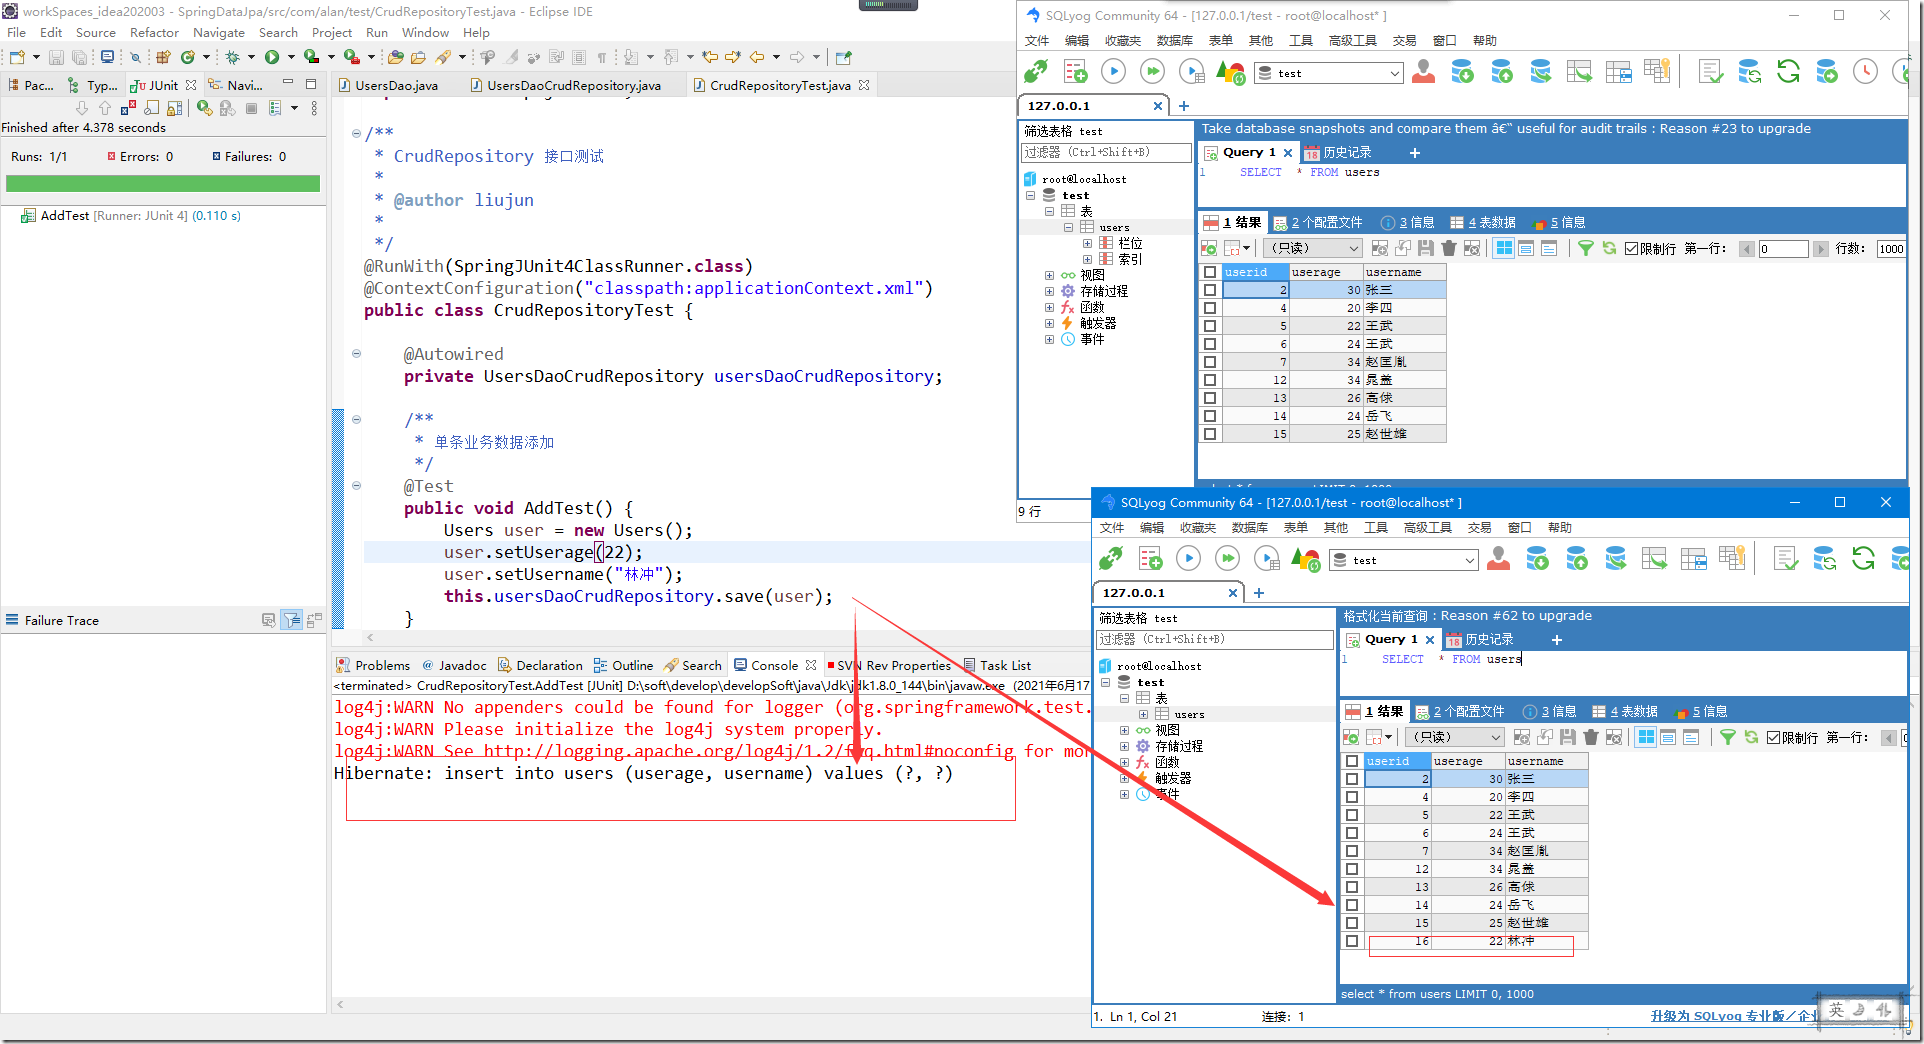Click Back navigation arrow in Eclipse toolbar
Viewport: 1924px width, 1044px height.
(x=758, y=57)
